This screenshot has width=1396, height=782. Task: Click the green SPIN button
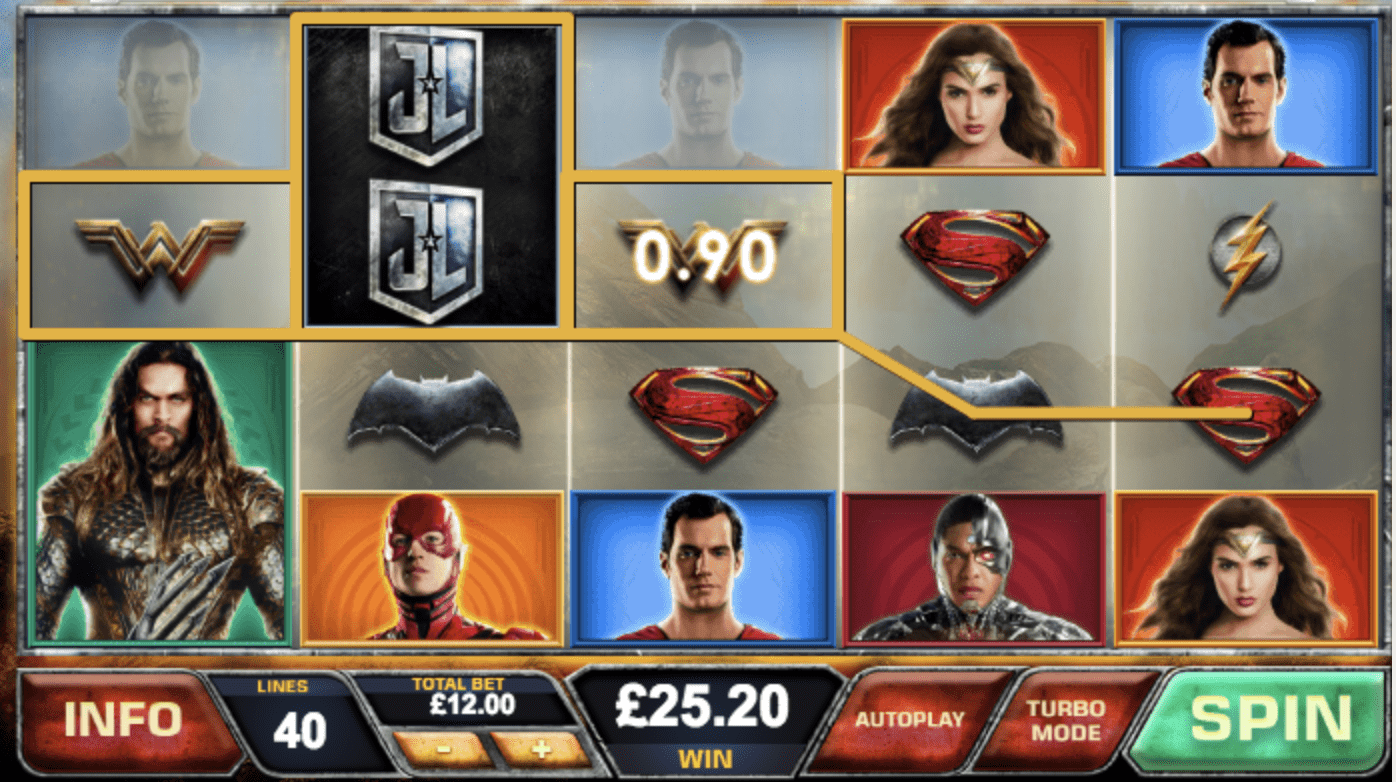pyautogui.click(x=1271, y=718)
